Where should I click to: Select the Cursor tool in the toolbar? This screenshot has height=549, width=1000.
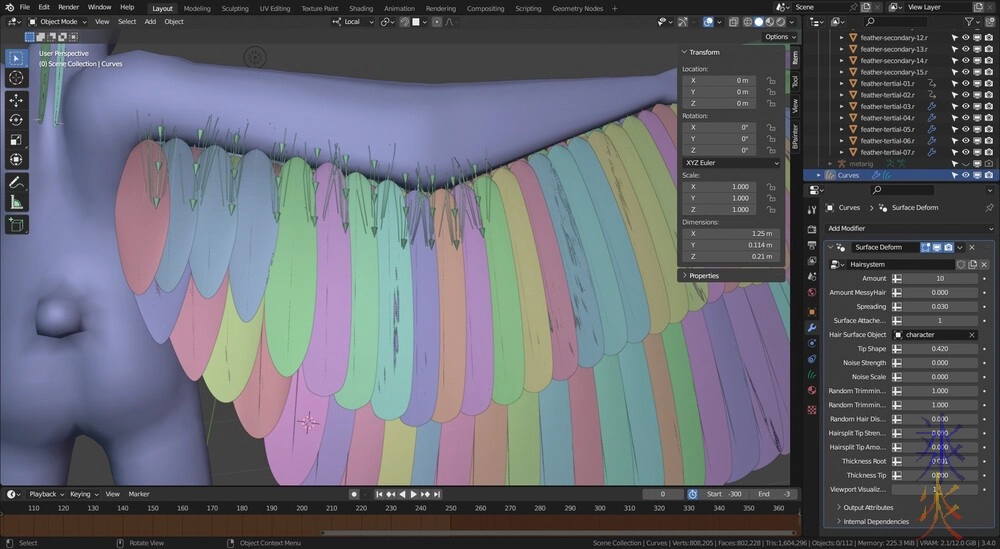pyautogui.click(x=17, y=77)
